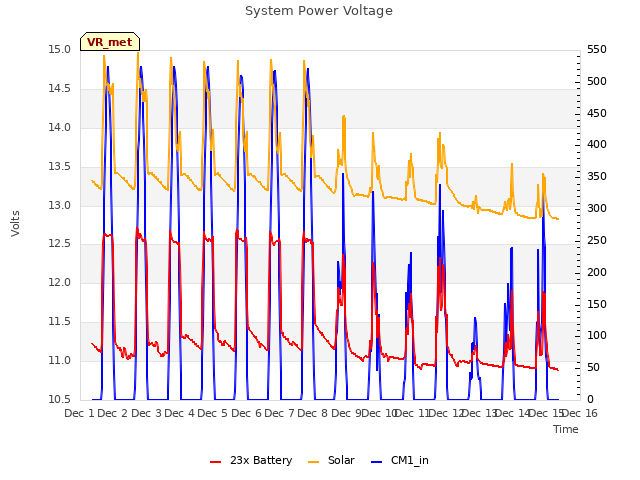Click the 350 right axis tick label

[597, 177]
